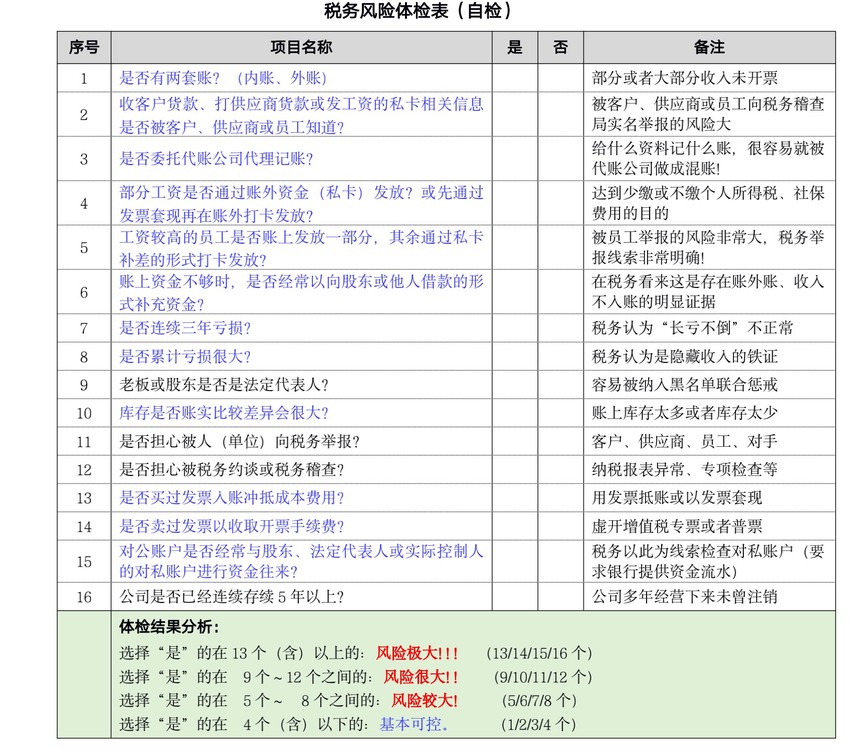Image resolution: width=860 pixels, height=753 pixels.
Task: Click remark "容易被纳入黑名单联合惩戒"
Action: pos(684,384)
